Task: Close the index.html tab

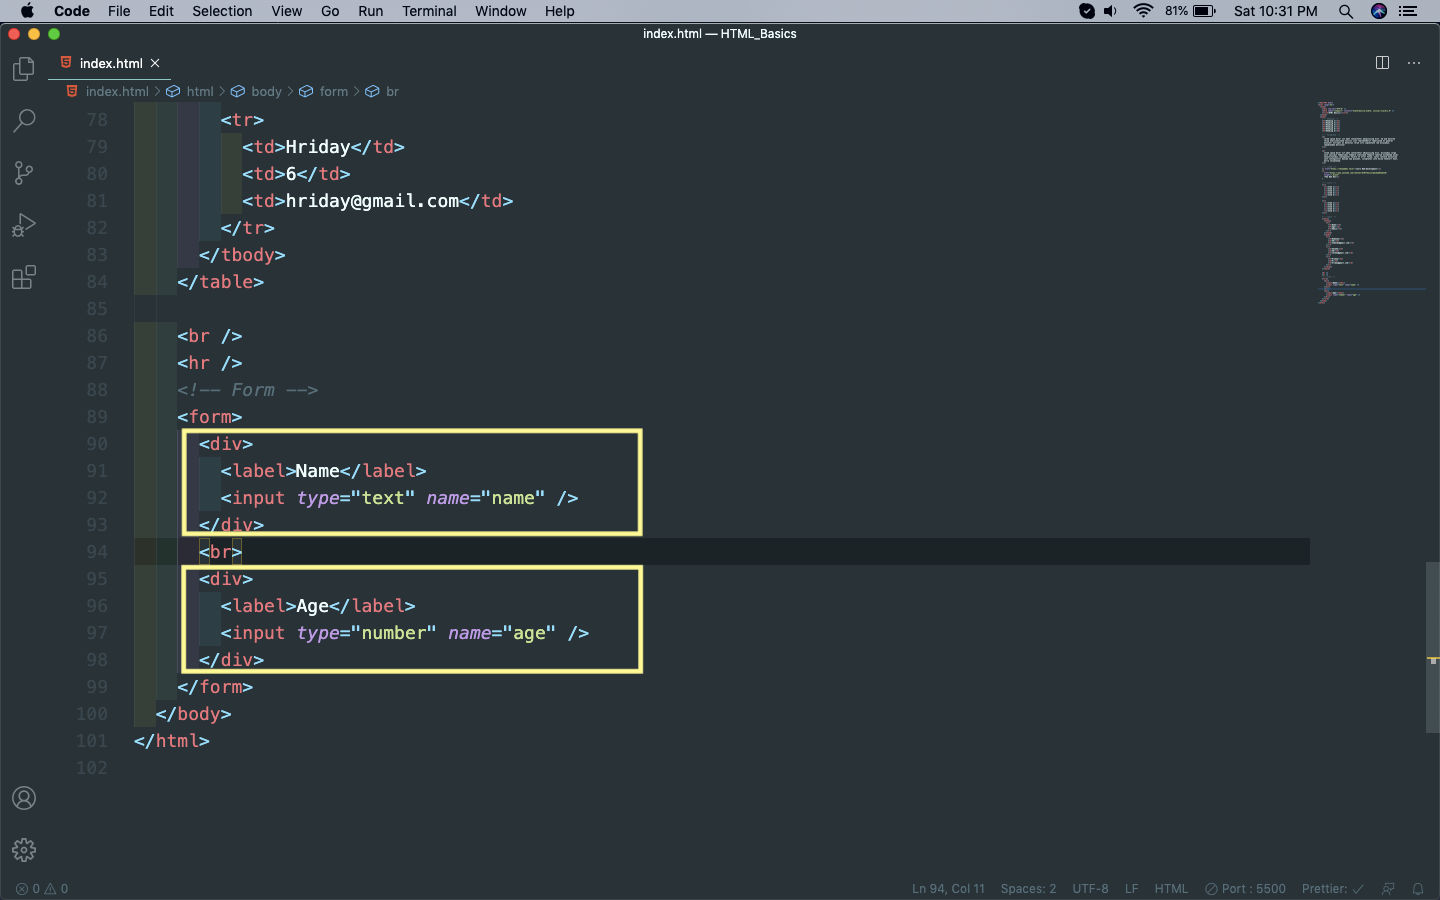Action: click(155, 63)
